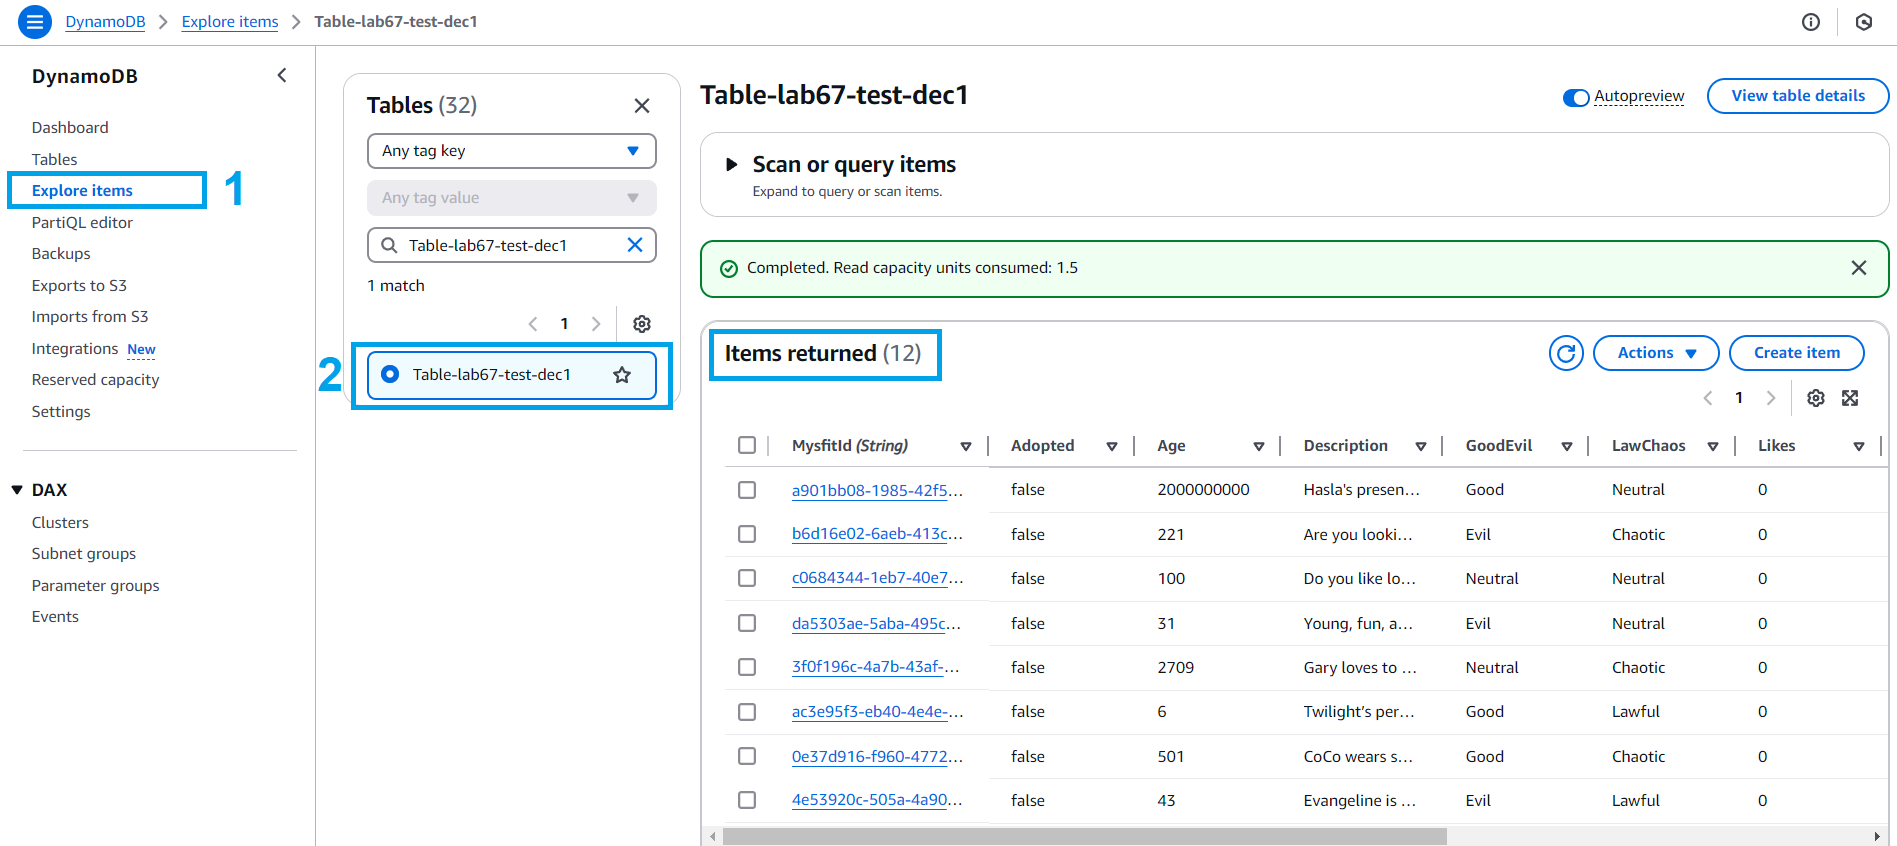Toggle the Autopreview switch
This screenshot has width=1897, height=846.
tap(1576, 97)
